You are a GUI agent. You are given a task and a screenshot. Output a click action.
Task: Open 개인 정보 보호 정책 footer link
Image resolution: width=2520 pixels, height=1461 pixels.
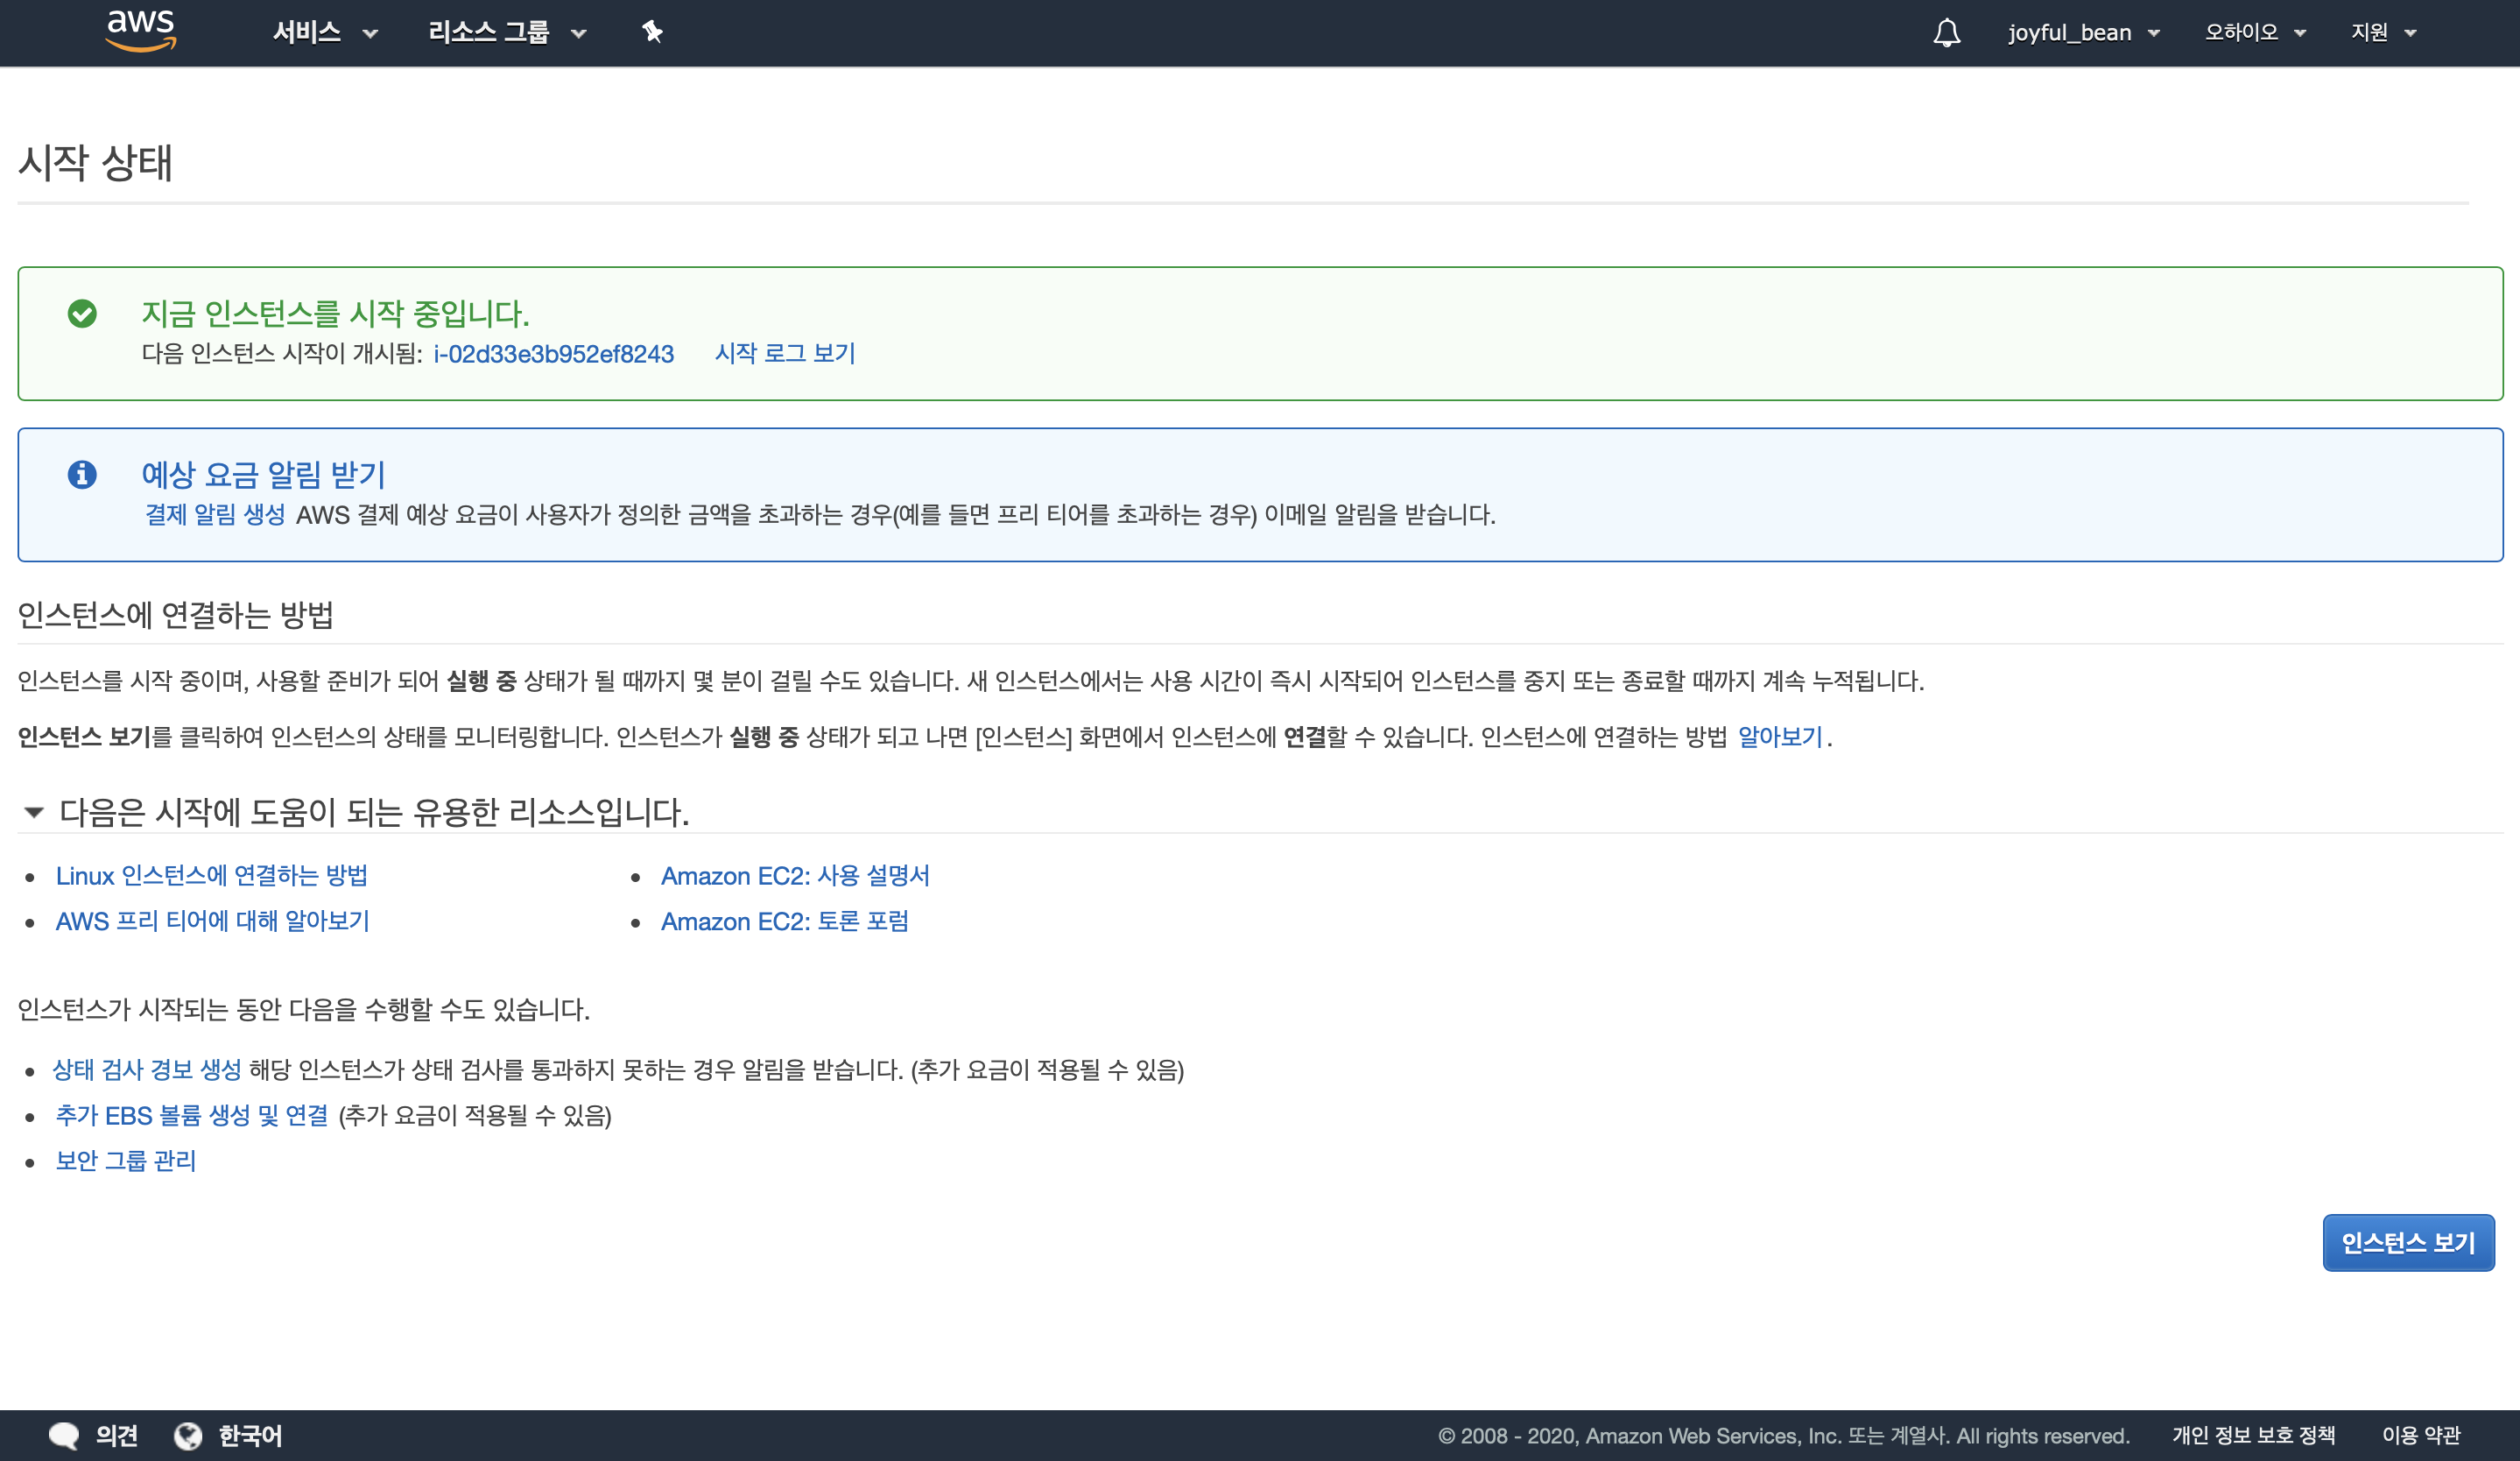tap(2253, 1435)
